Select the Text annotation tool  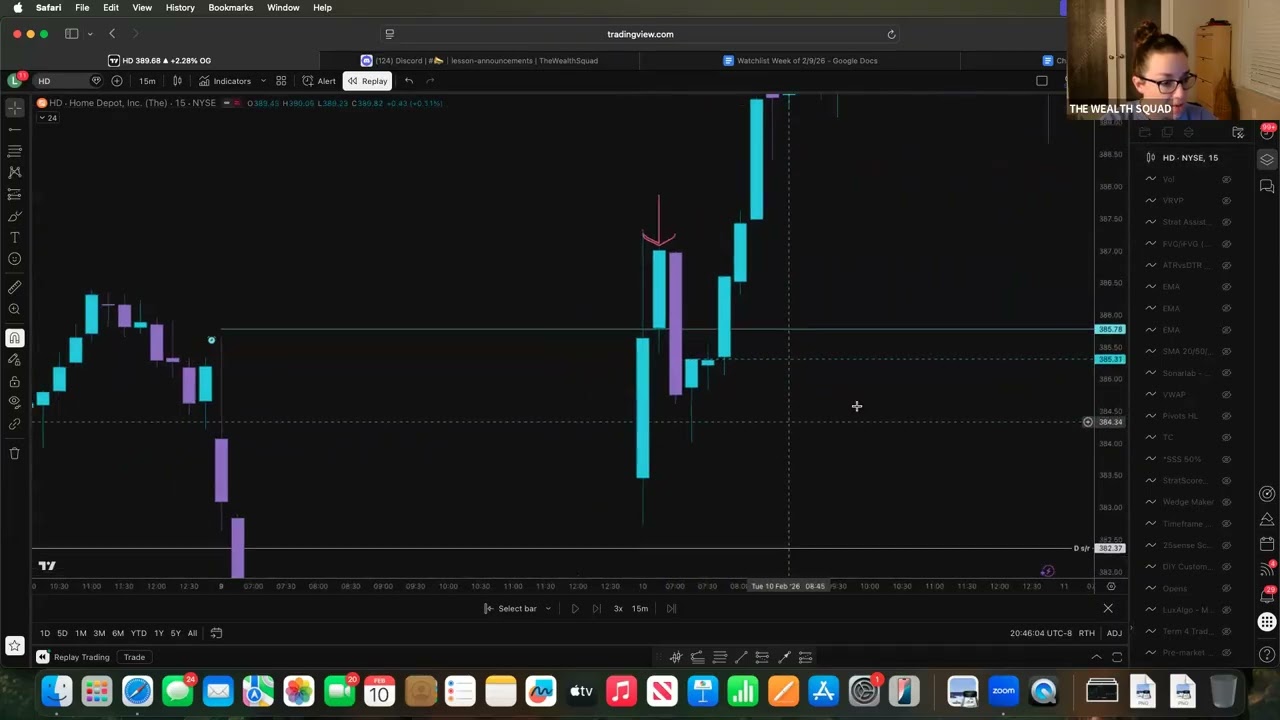click(x=15, y=238)
